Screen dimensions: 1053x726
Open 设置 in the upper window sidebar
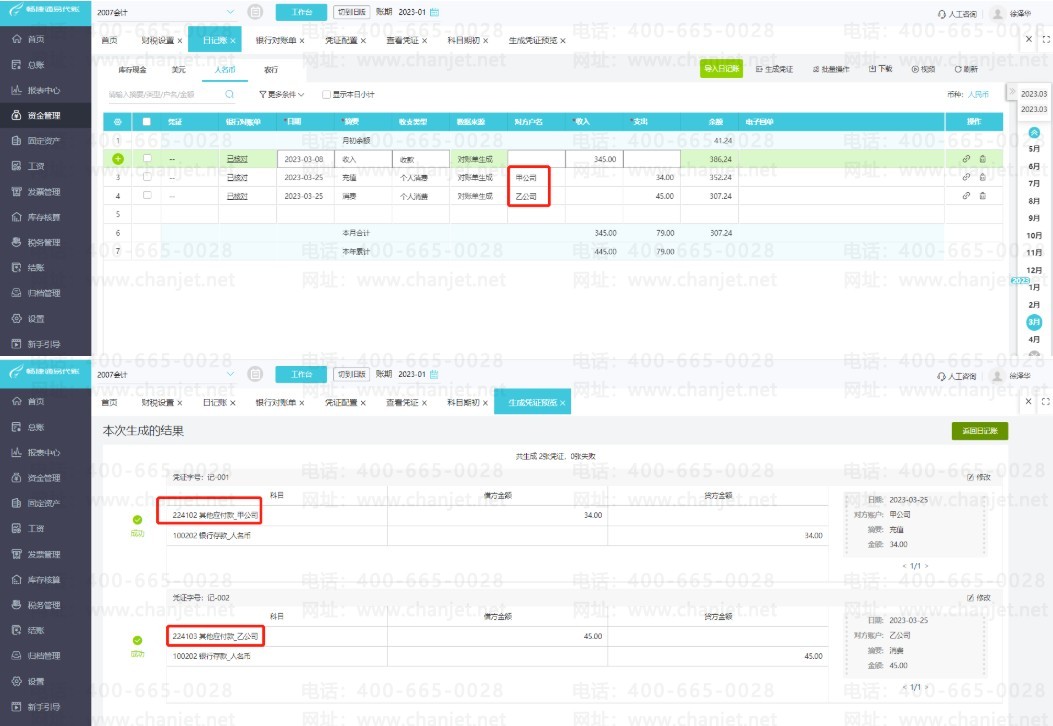[36, 319]
